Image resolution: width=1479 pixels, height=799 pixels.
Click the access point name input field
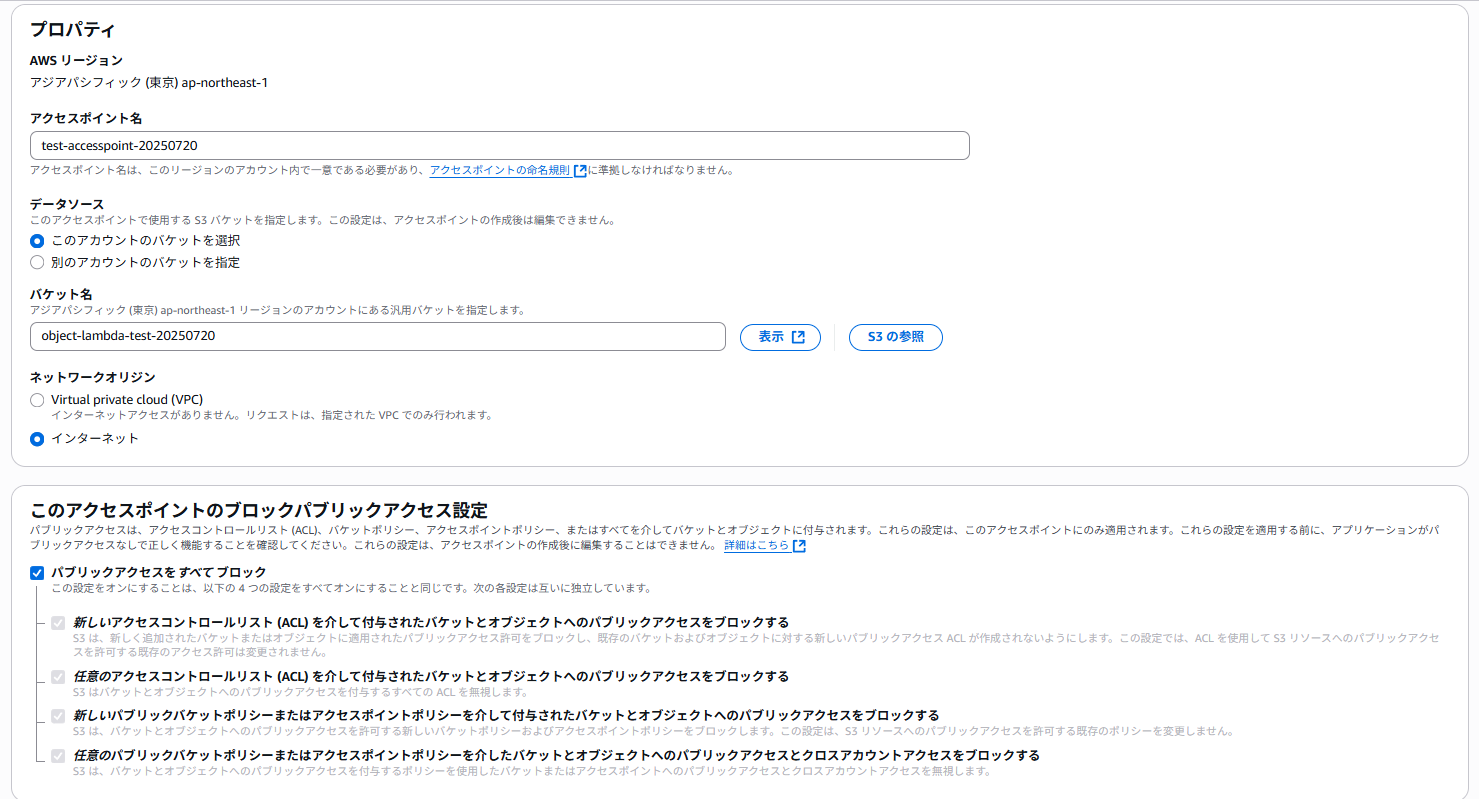500,145
